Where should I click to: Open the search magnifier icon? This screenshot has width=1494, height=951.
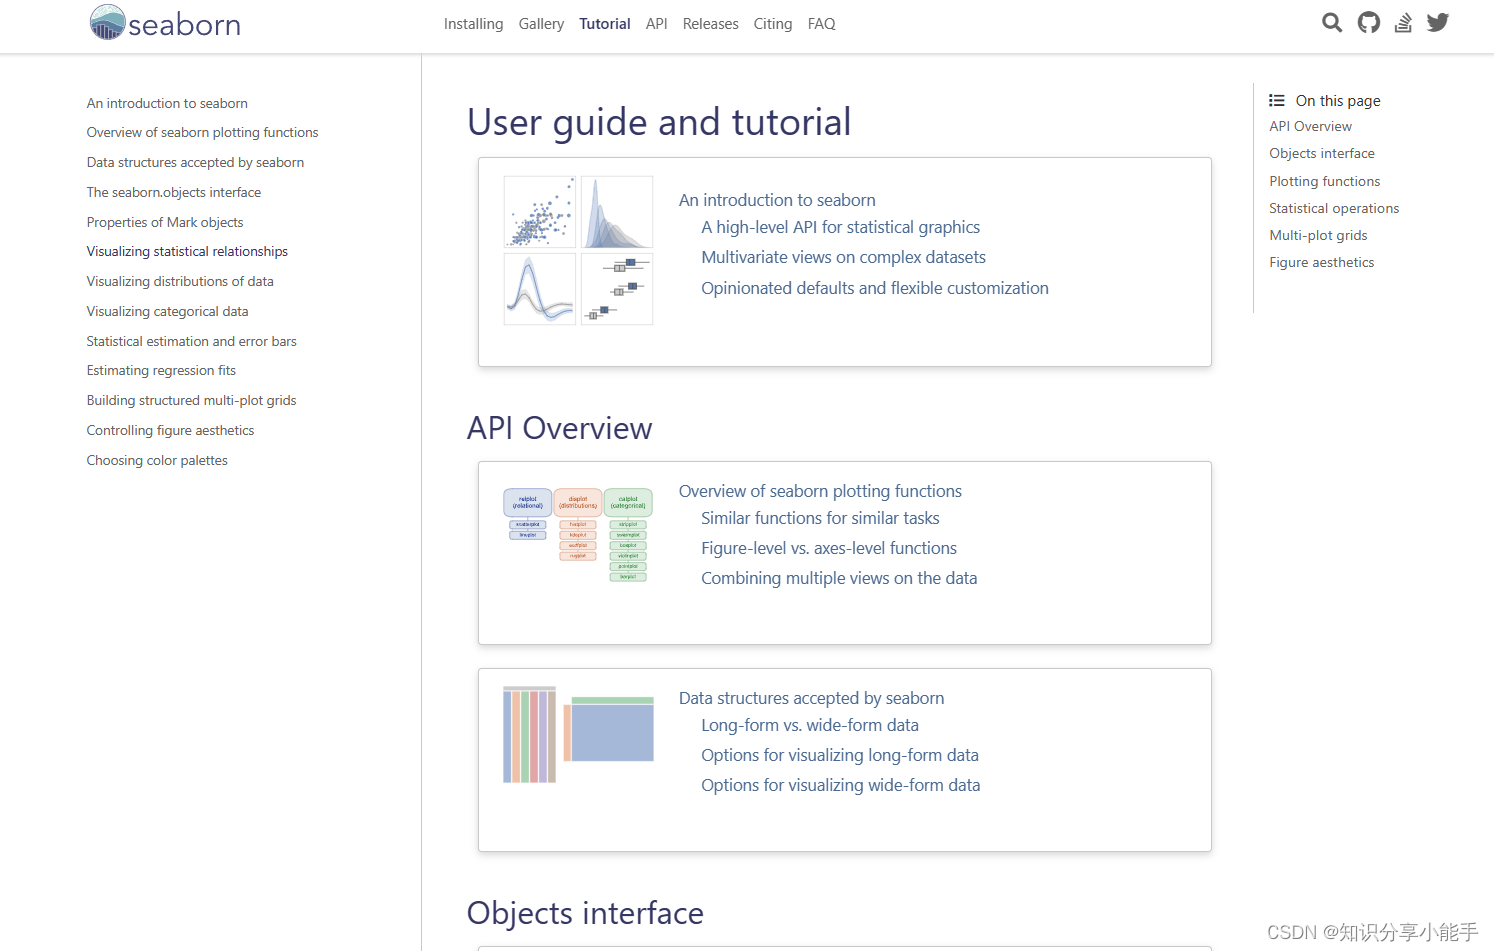1331,23
